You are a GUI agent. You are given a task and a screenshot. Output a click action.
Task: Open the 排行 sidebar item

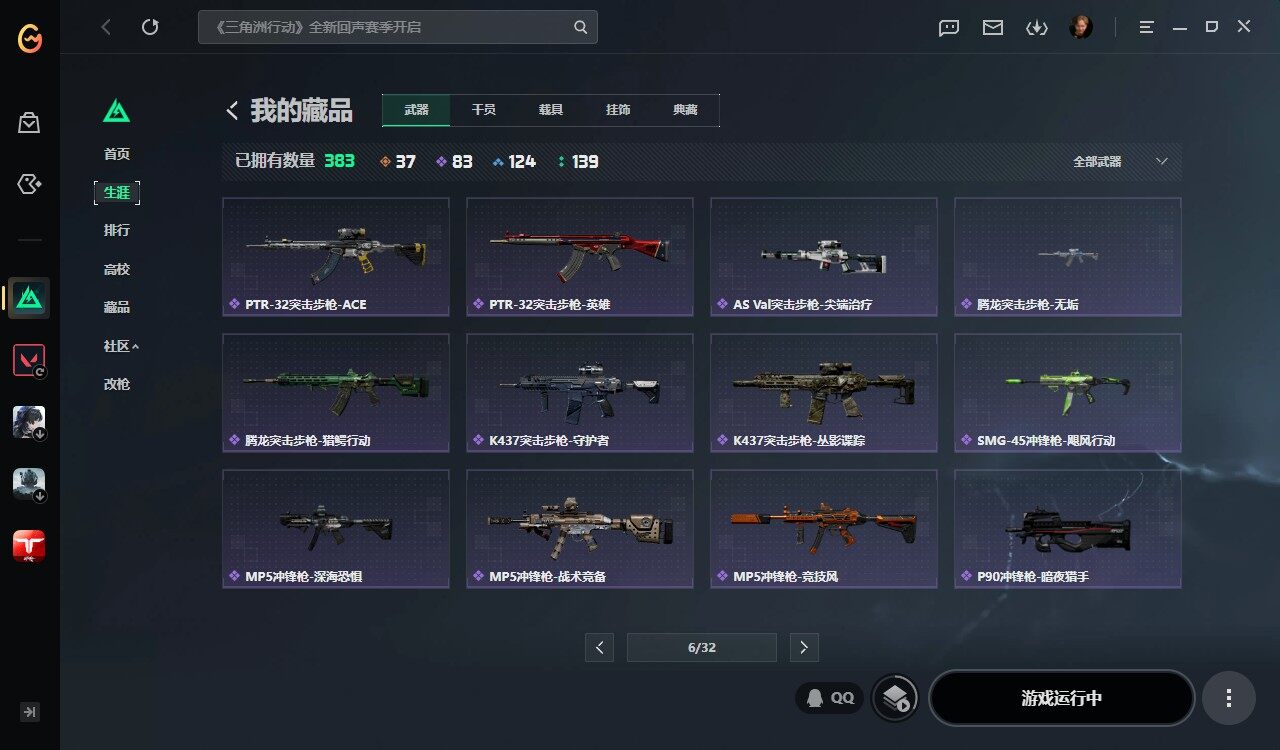pyautogui.click(x=117, y=230)
